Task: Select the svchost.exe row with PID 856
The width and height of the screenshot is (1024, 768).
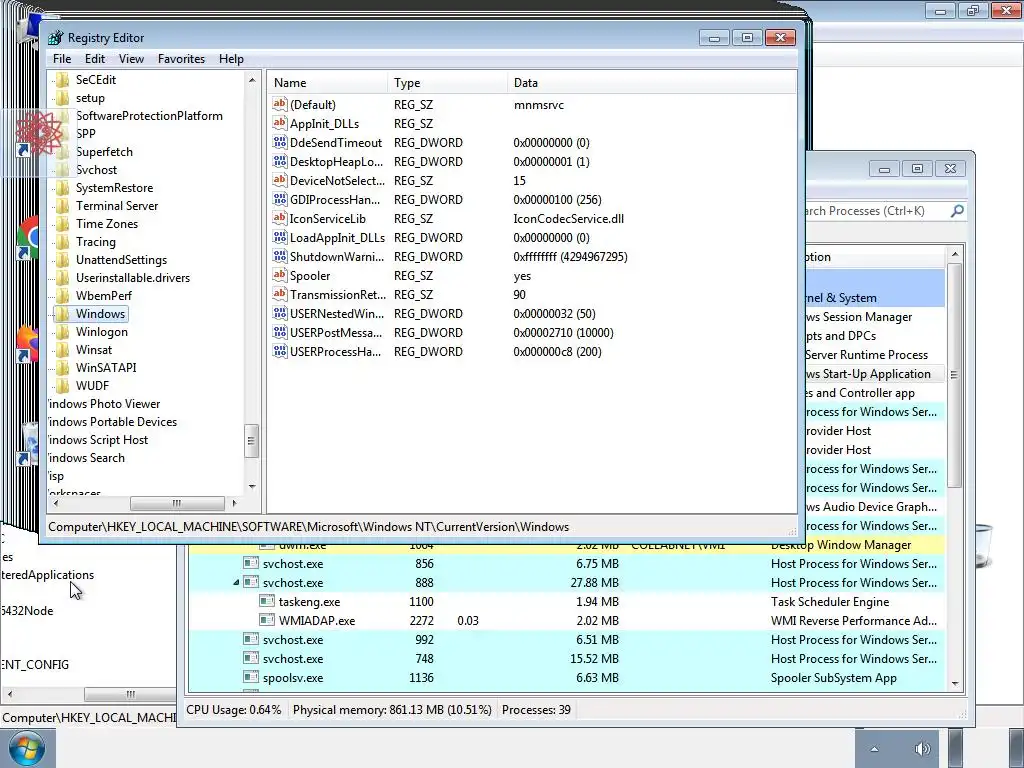Action: click(x=567, y=564)
